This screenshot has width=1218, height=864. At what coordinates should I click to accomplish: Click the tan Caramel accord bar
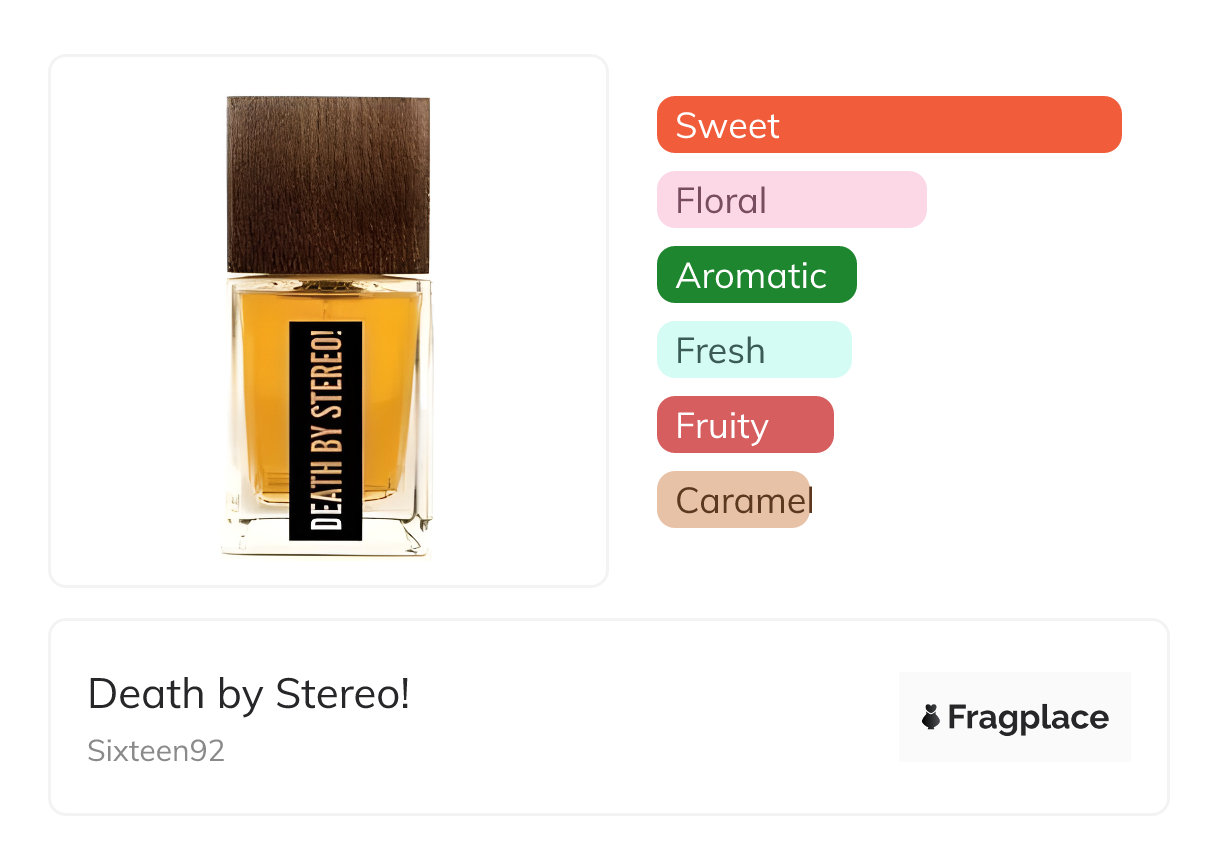pos(733,500)
